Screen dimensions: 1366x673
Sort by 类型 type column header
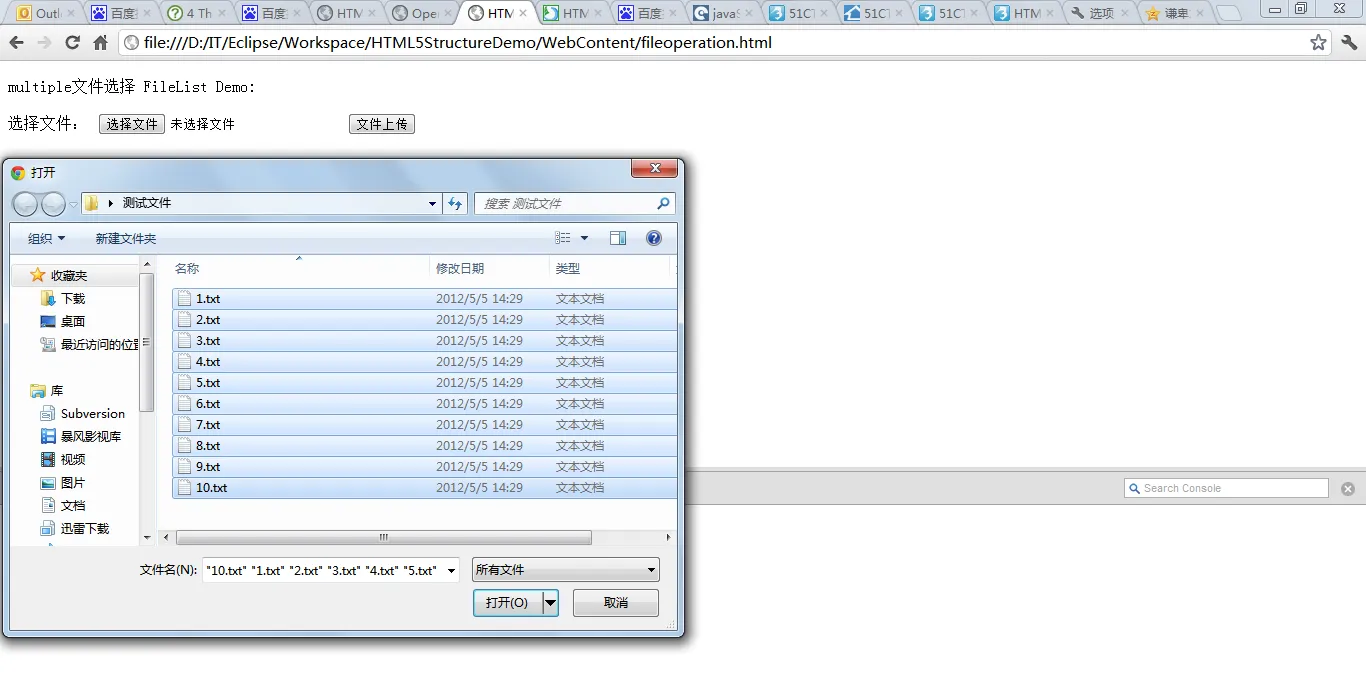coord(610,268)
